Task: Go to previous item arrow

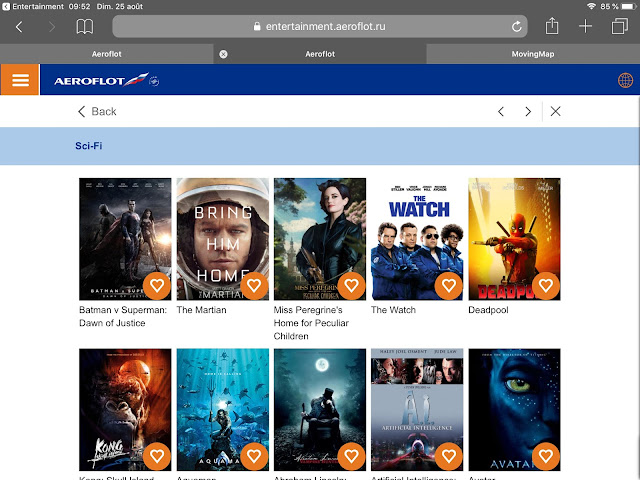Action: 501,111
